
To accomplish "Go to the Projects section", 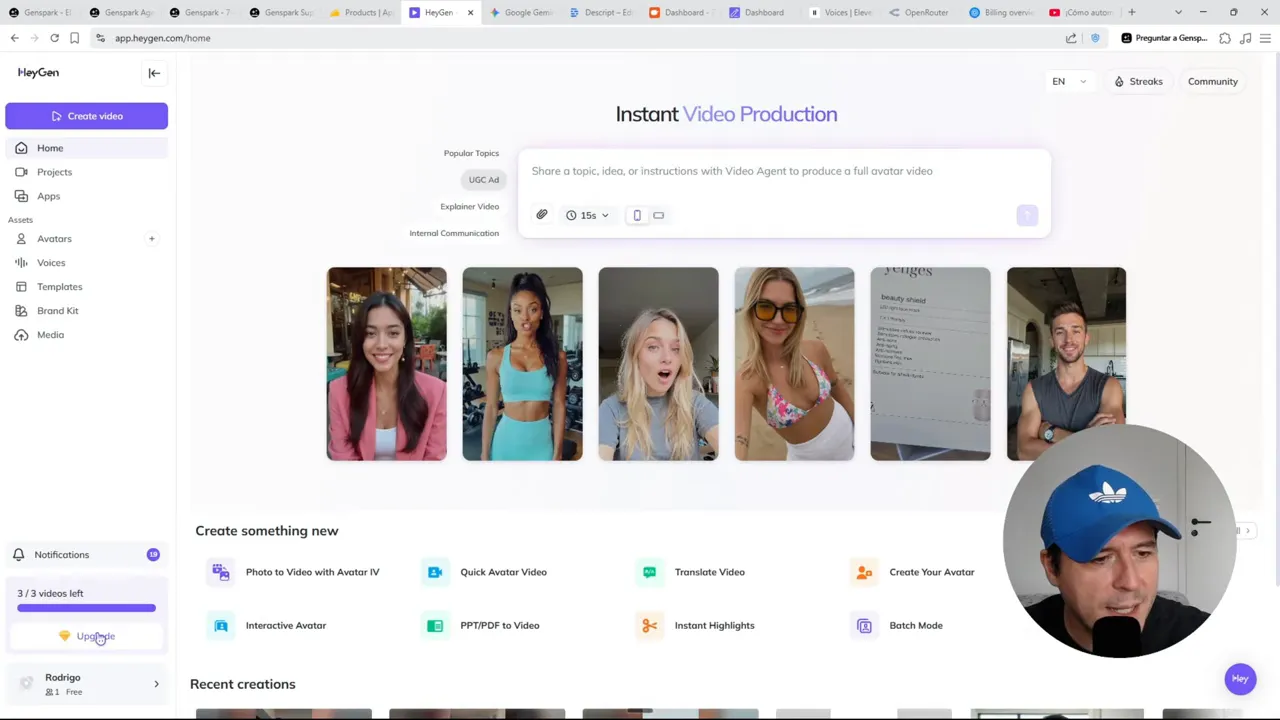I will pyautogui.click(x=54, y=172).
